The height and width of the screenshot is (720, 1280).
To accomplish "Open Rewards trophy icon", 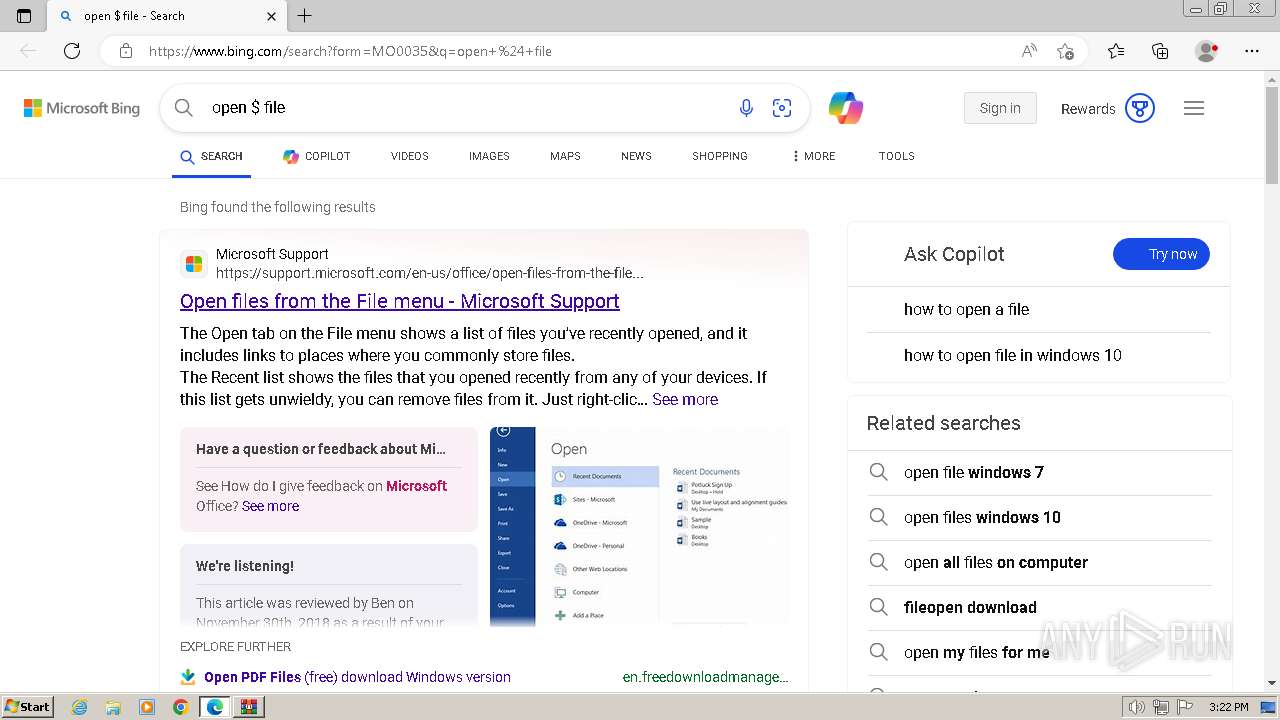I will pyautogui.click(x=1140, y=108).
